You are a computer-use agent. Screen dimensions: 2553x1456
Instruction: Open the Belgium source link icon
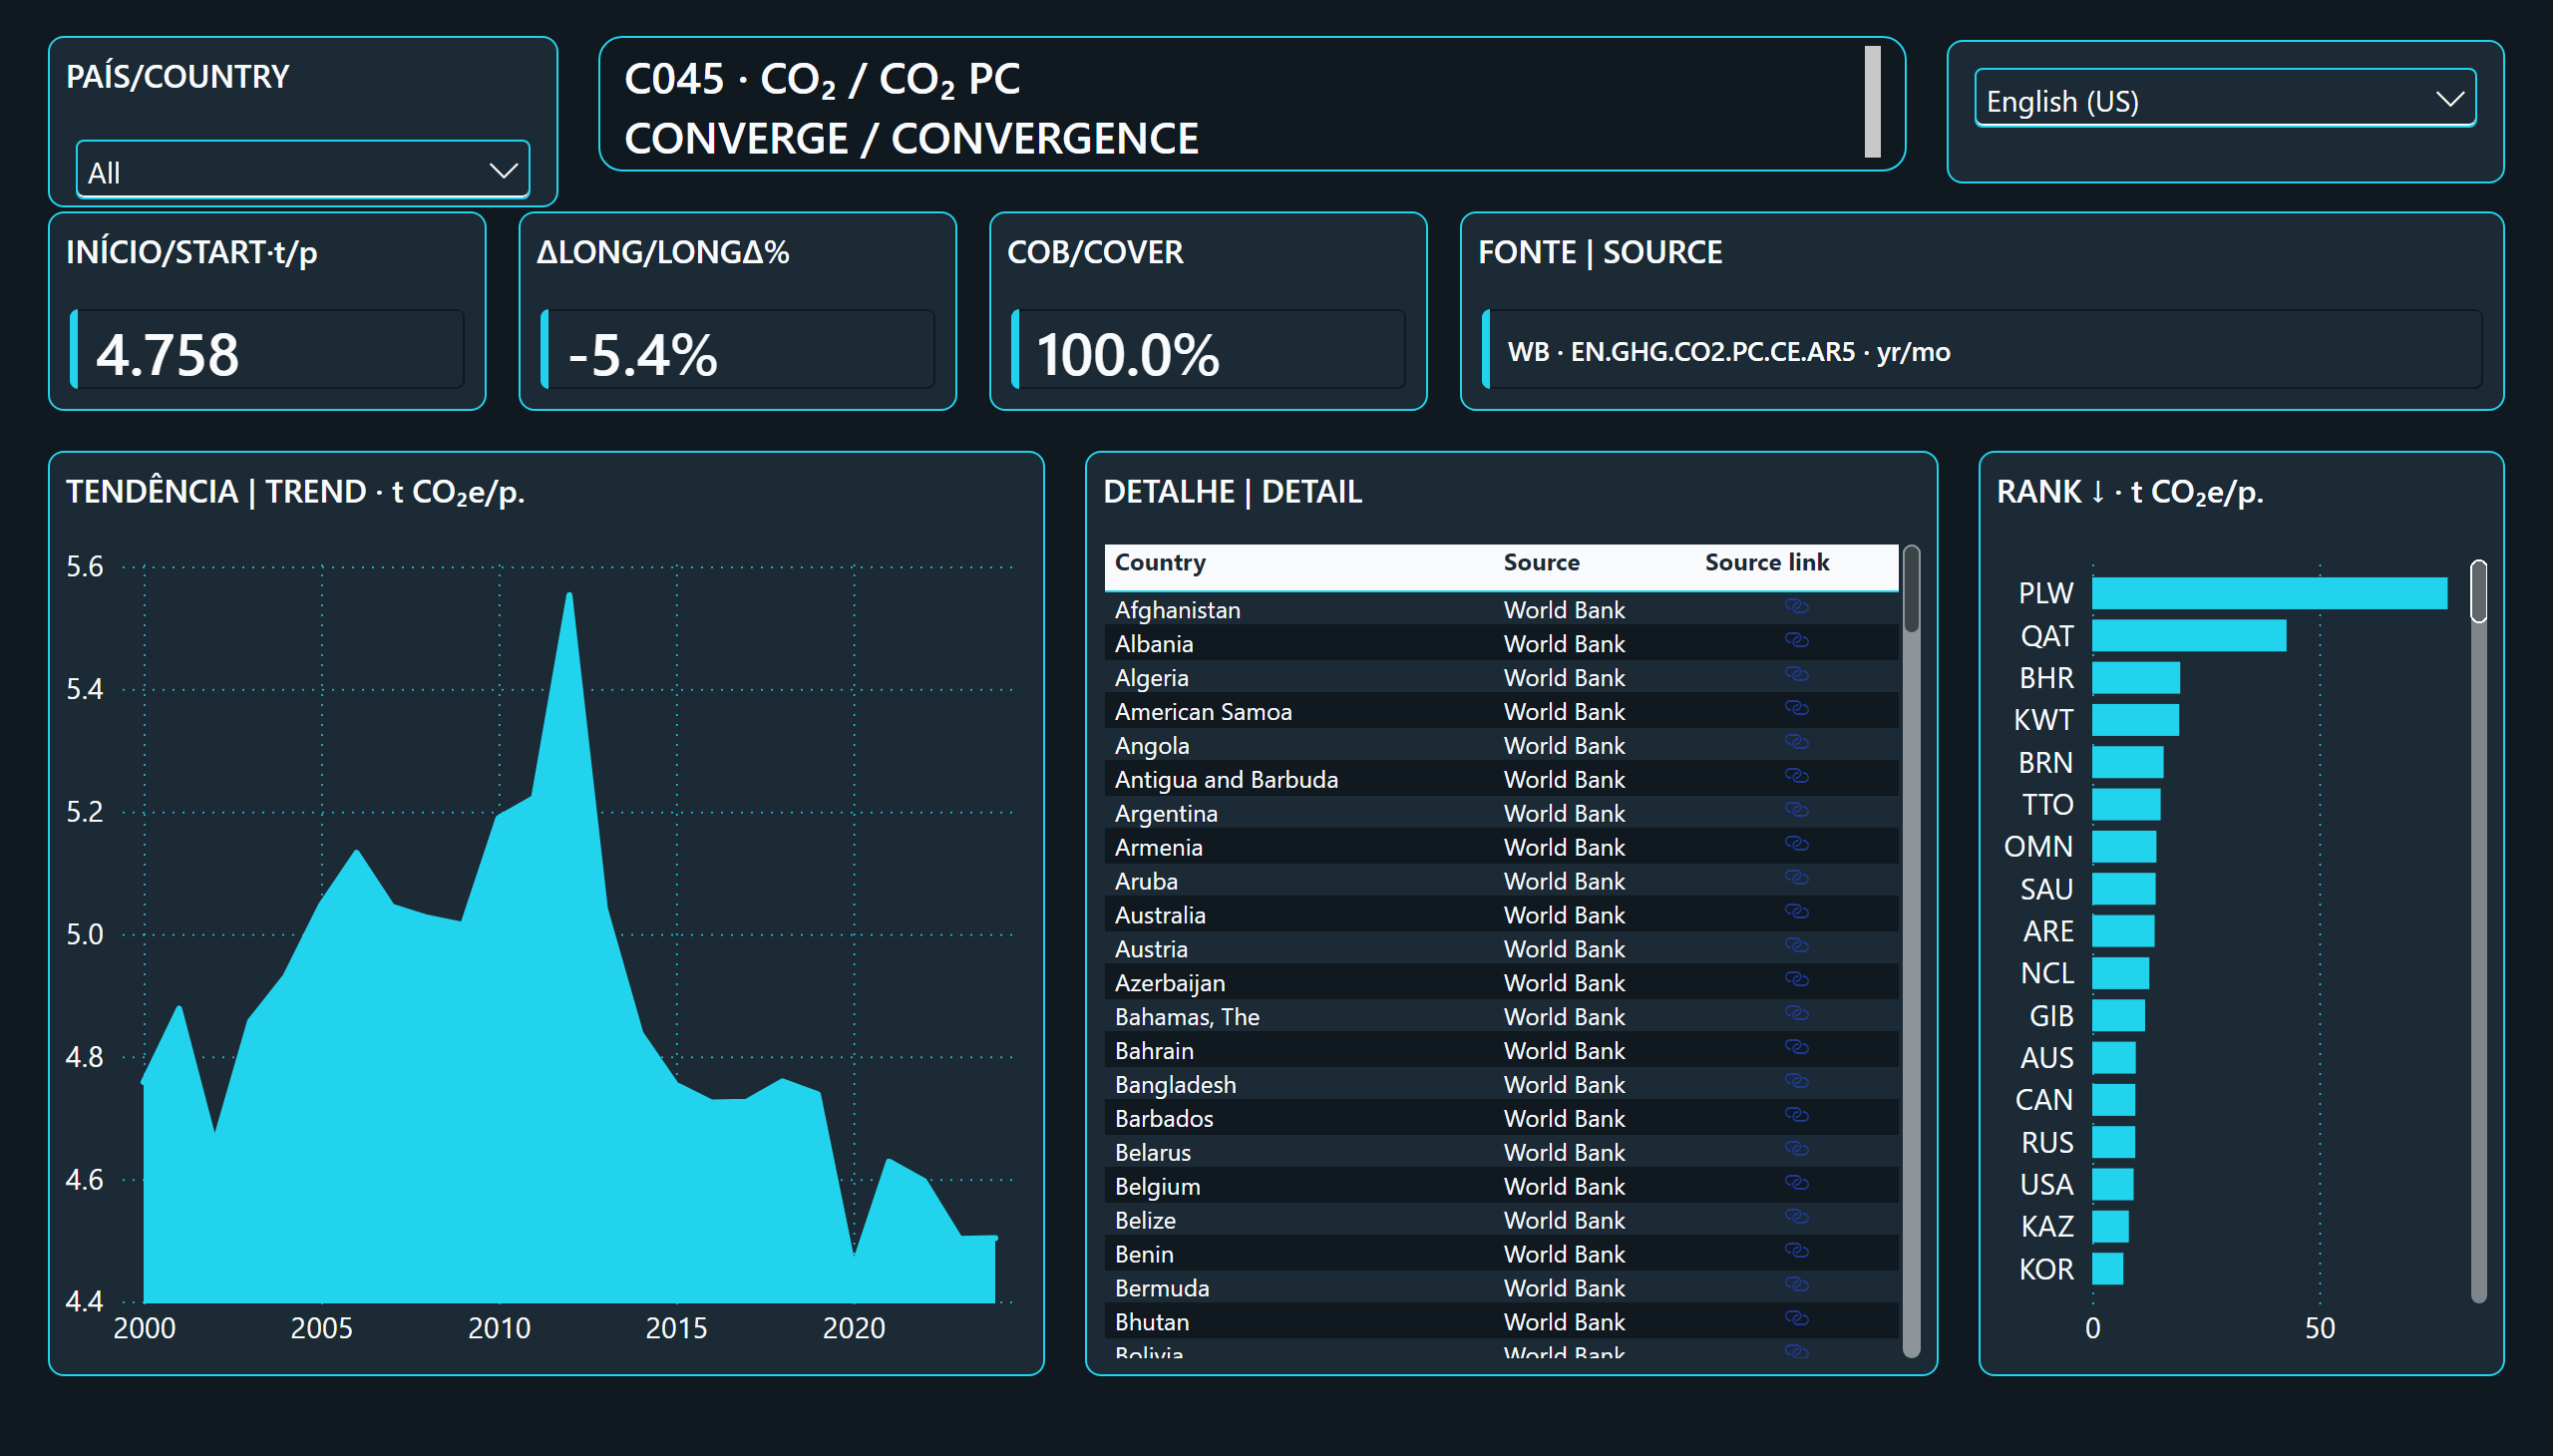point(1796,1183)
